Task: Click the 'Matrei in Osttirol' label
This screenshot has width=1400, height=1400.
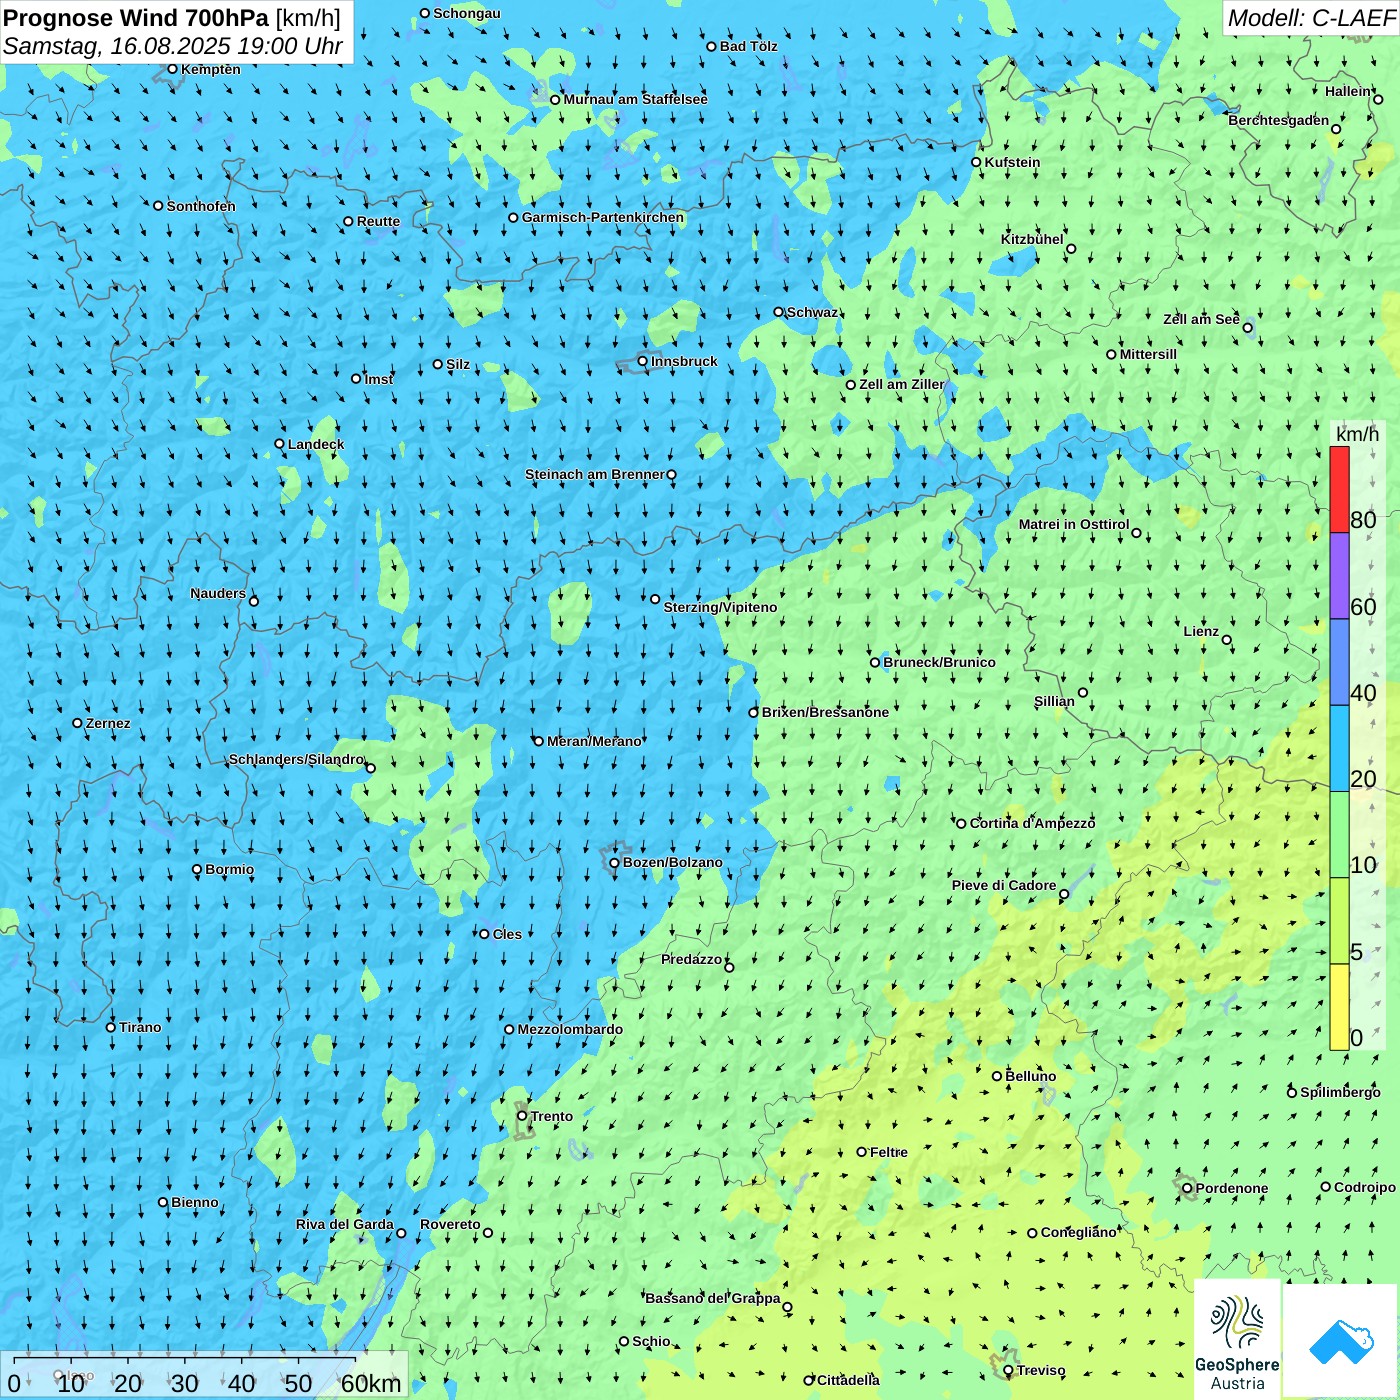Action: click(x=1074, y=524)
